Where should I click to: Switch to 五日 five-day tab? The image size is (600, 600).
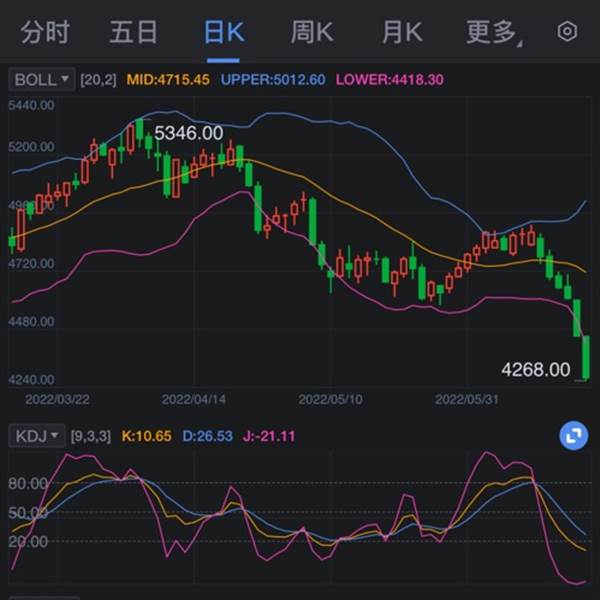coord(134,32)
